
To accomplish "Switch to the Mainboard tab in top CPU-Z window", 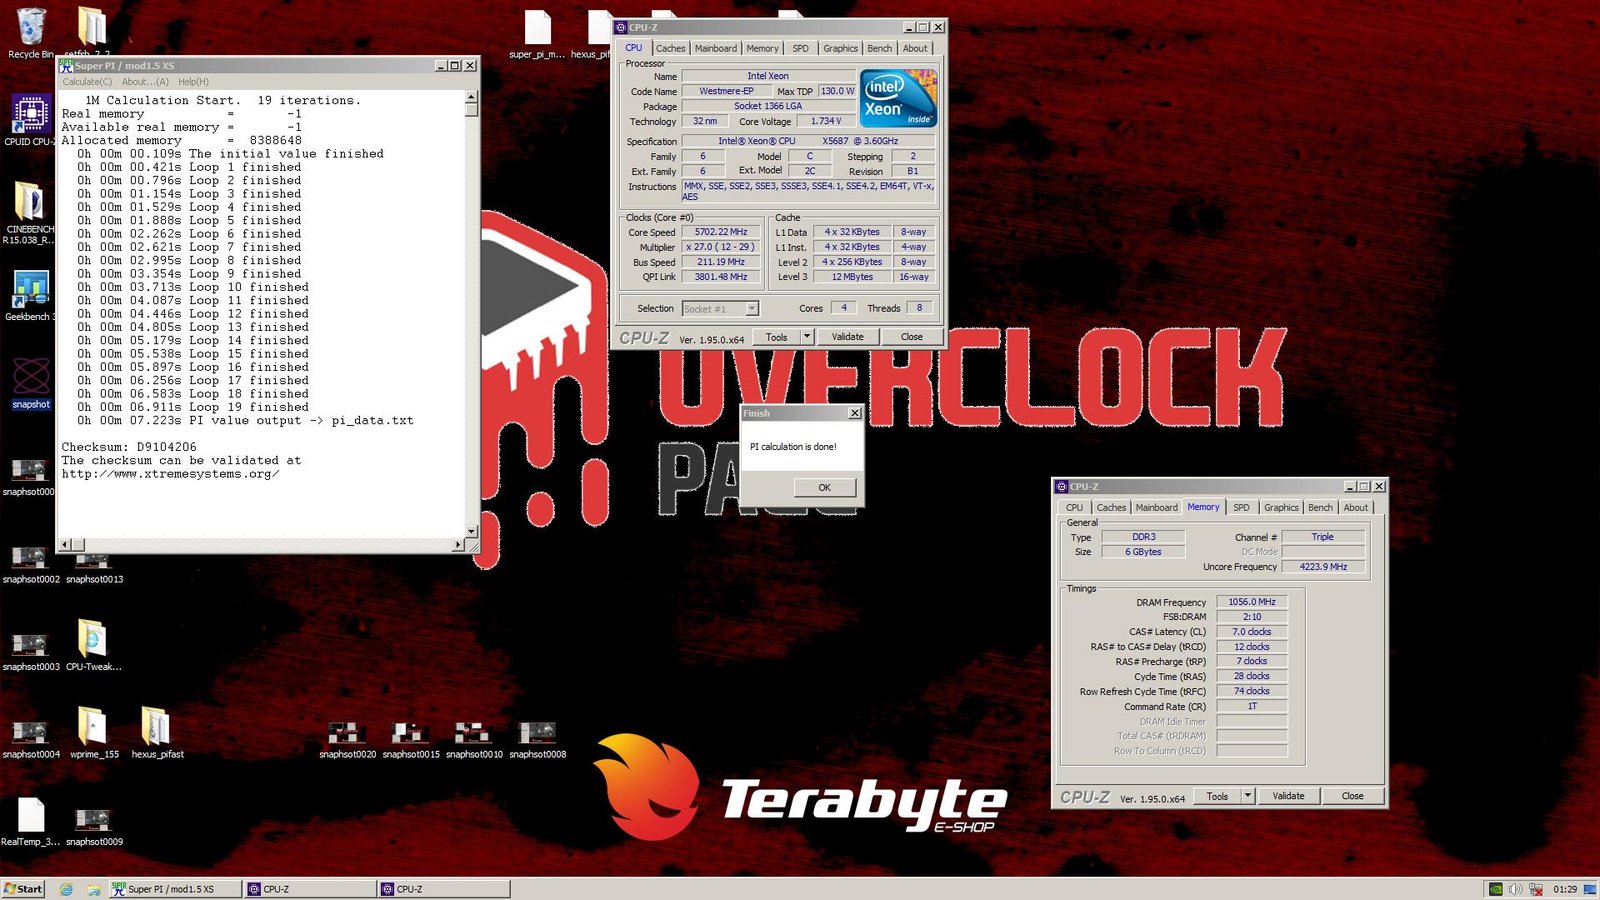I will tap(715, 48).
